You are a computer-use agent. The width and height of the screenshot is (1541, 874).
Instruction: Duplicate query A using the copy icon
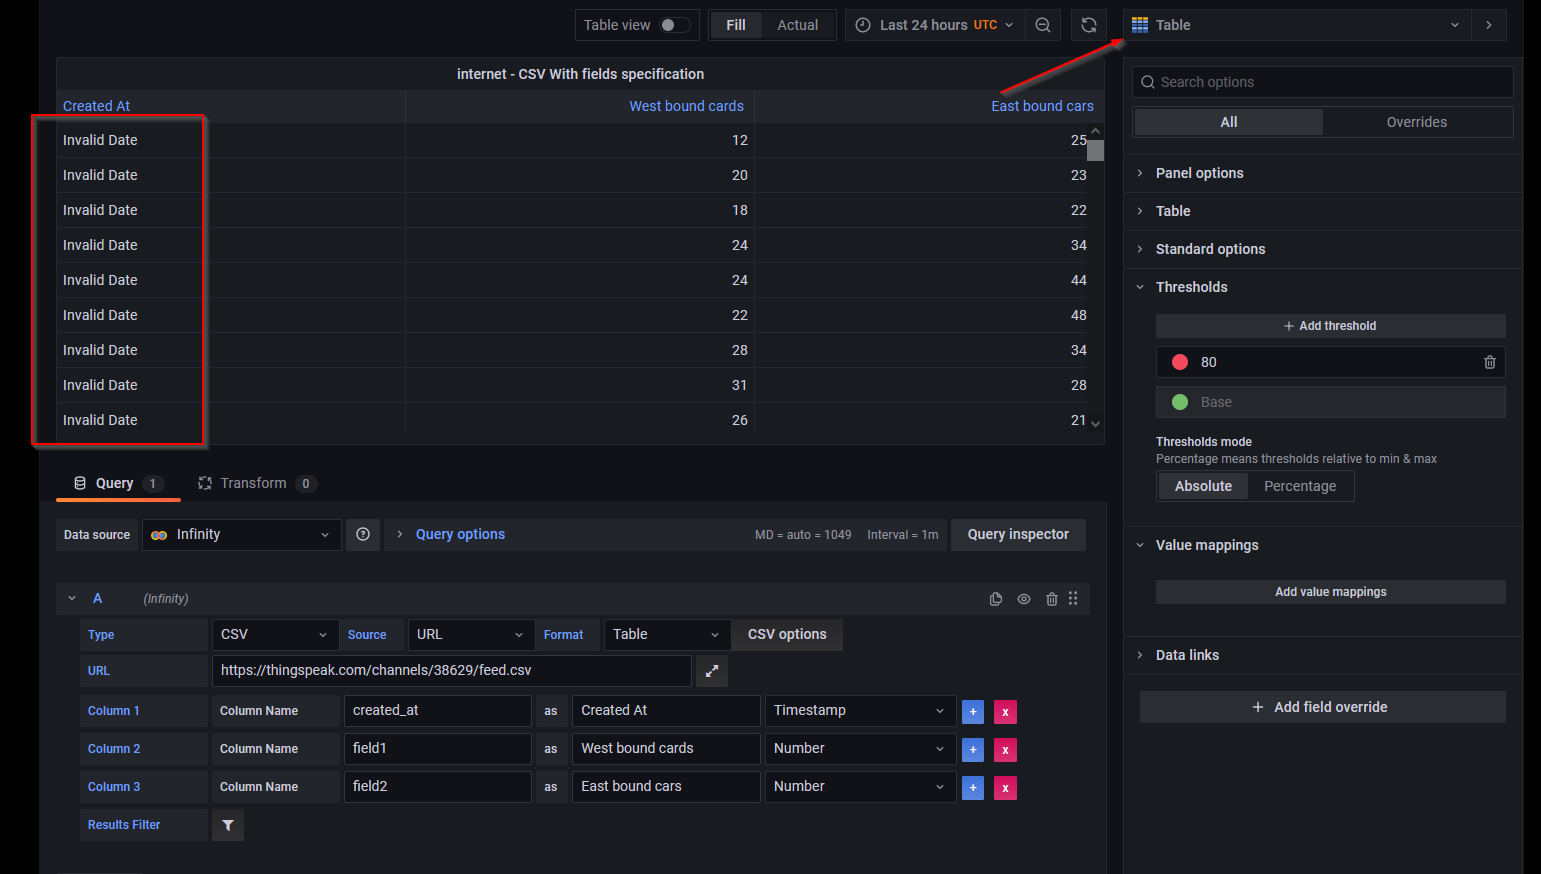point(996,598)
